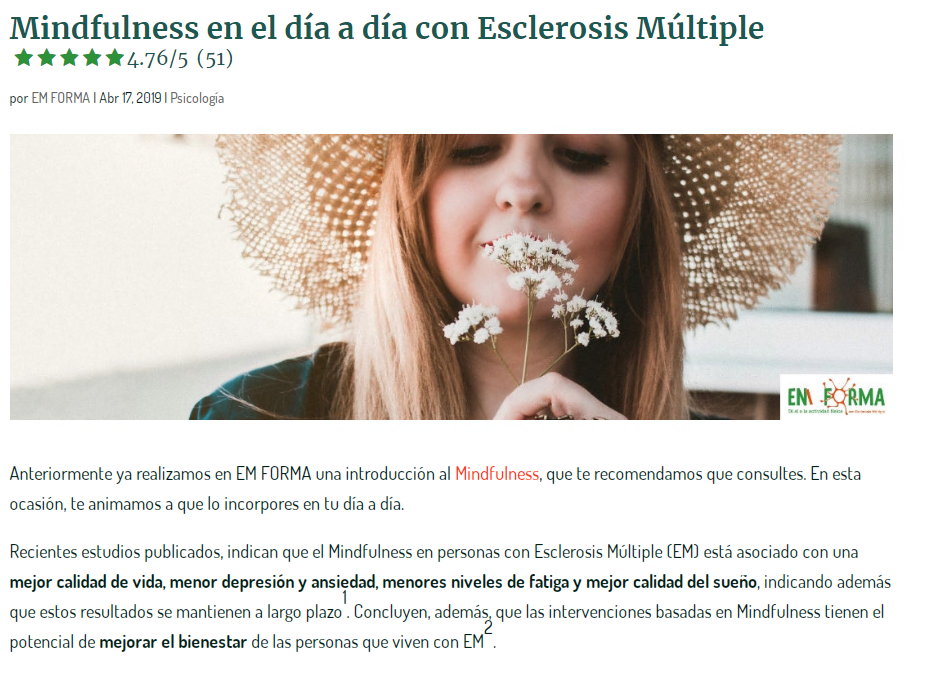The width and height of the screenshot is (928, 677).
Task: Click the third green rating star
Action: [x=69, y=58]
